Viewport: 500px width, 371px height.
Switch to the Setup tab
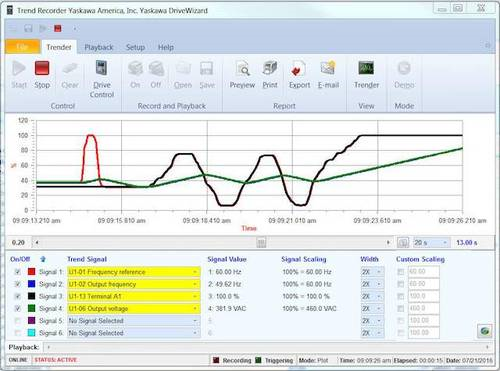[135, 47]
